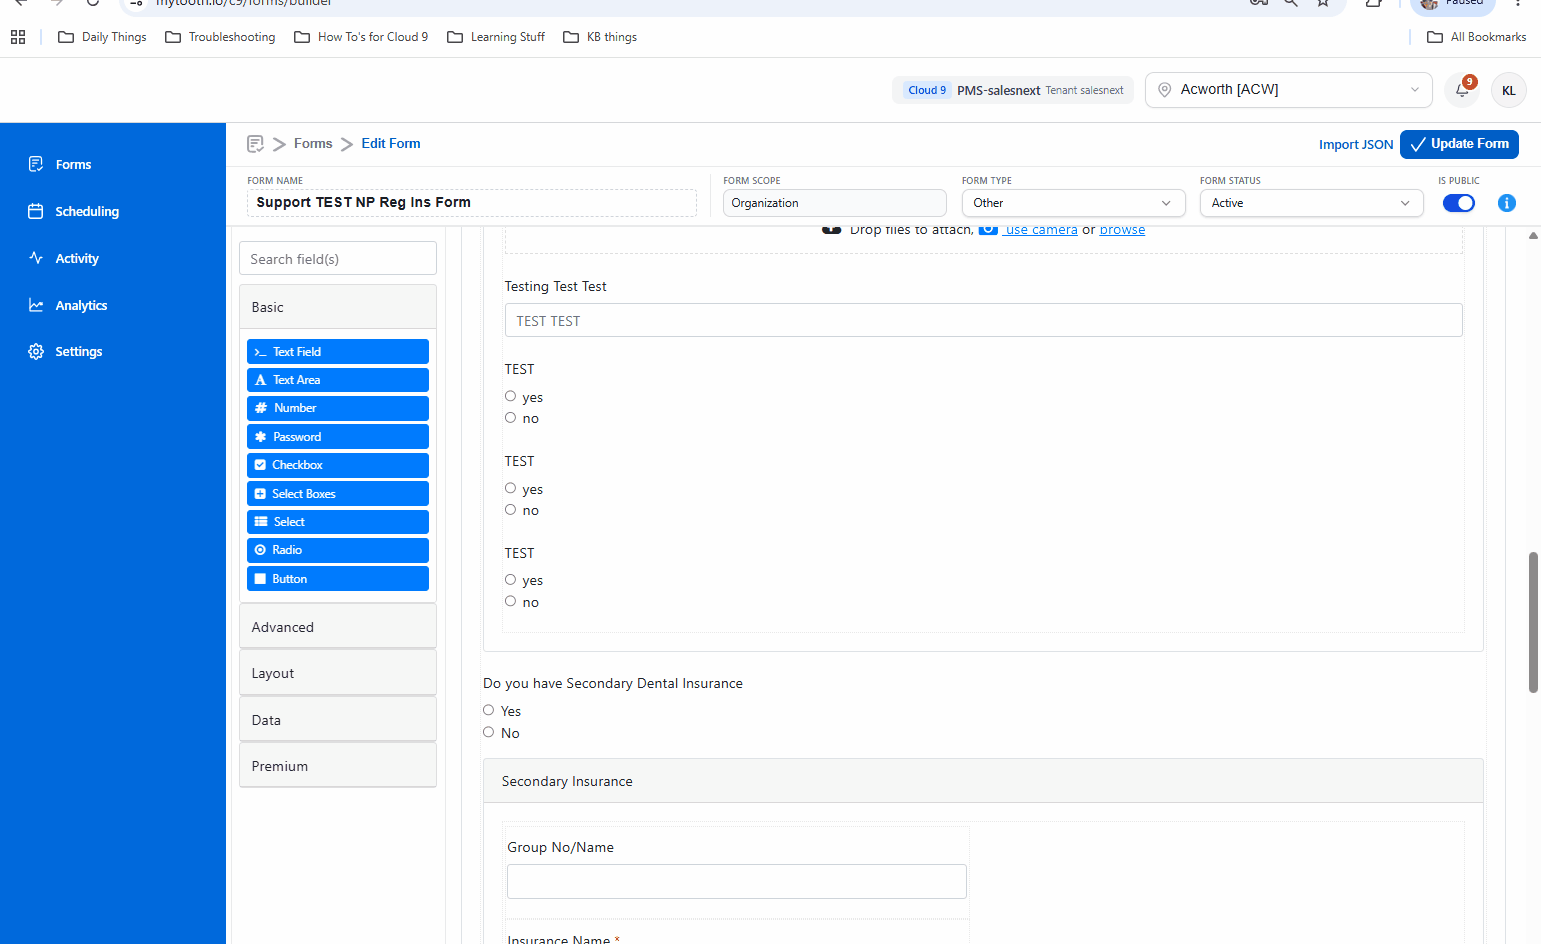Open the Form Status dropdown showing Active
Screen dimensions: 1541x944
click(x=1311, y=203)
